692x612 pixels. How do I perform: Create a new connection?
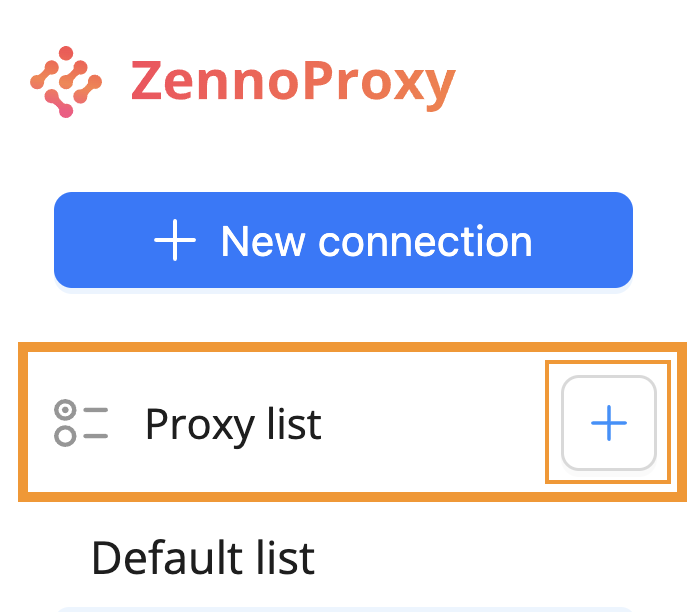[x=343, y=240]
